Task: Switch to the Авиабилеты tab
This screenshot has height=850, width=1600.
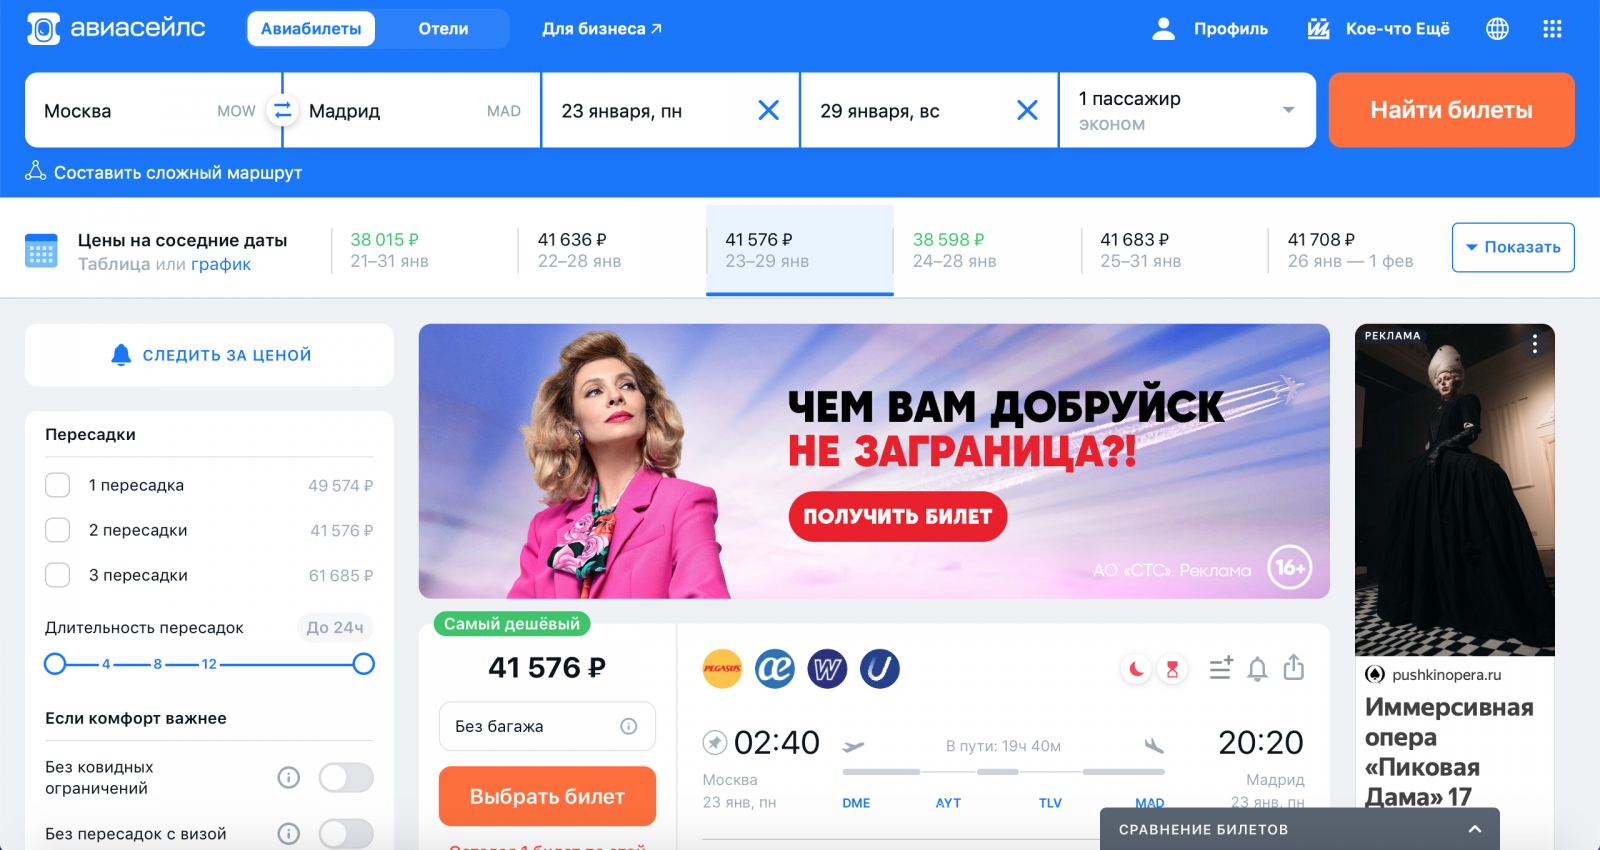Action: coord(311,29)
